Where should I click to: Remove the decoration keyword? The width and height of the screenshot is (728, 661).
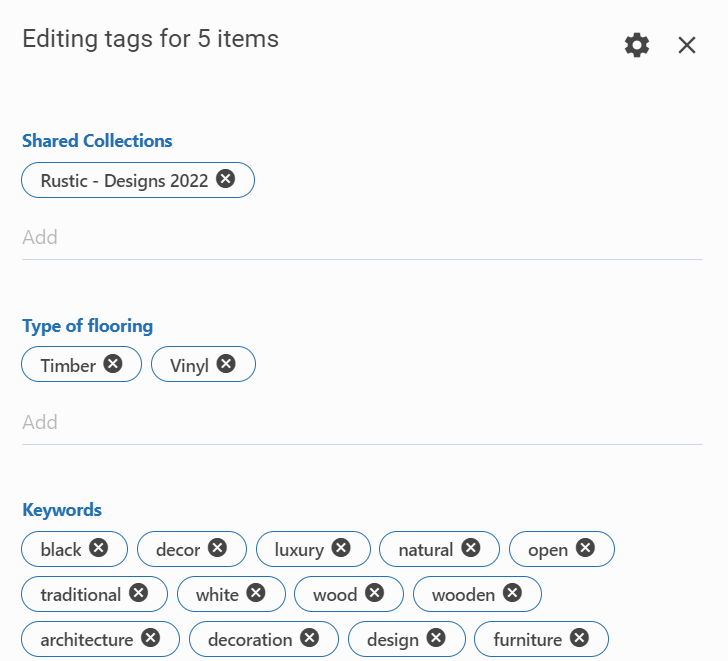[x=310, y=638]
